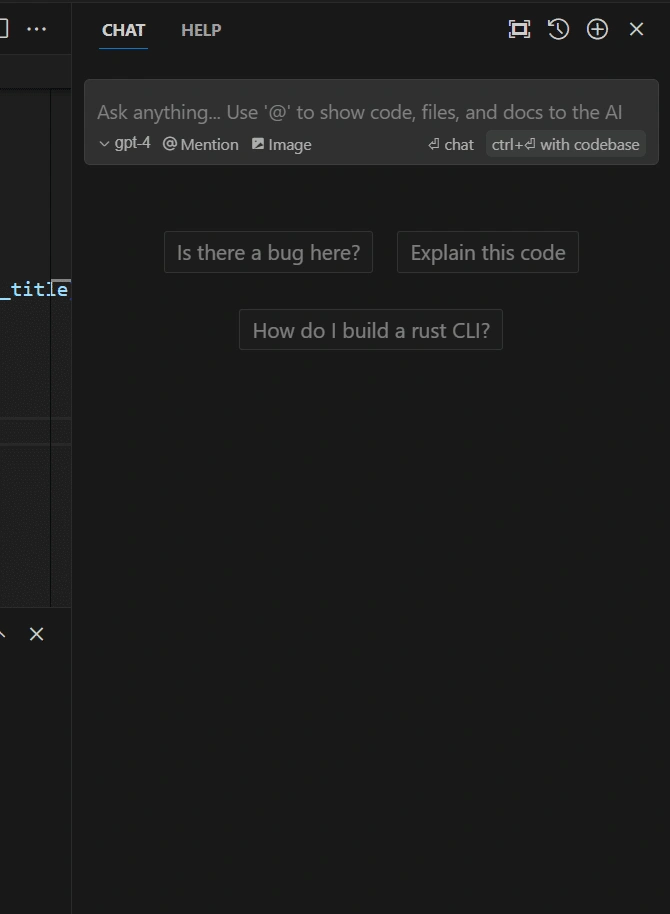Attach an Image to the chat
The image size is (670, 914).
[282, 145]
